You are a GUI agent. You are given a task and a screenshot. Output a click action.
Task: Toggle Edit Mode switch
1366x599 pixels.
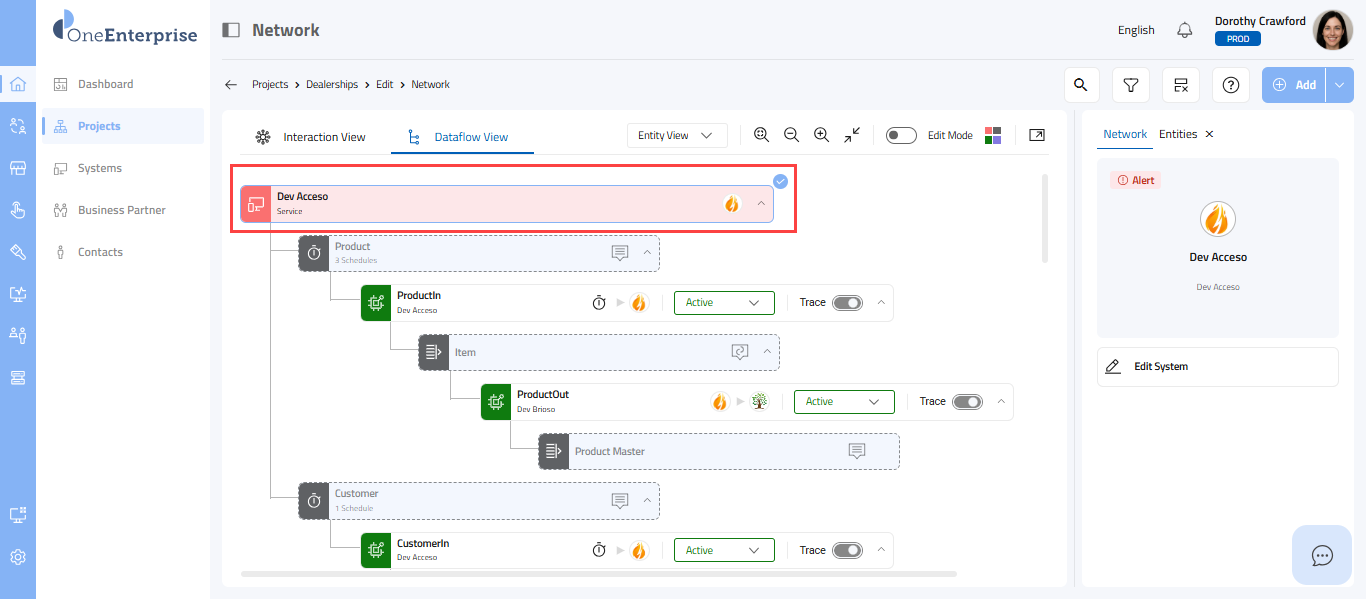(x=901, y=135)
